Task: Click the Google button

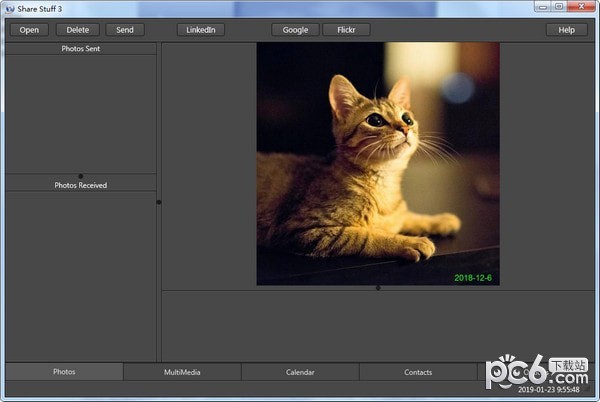Action: point(295,30)
